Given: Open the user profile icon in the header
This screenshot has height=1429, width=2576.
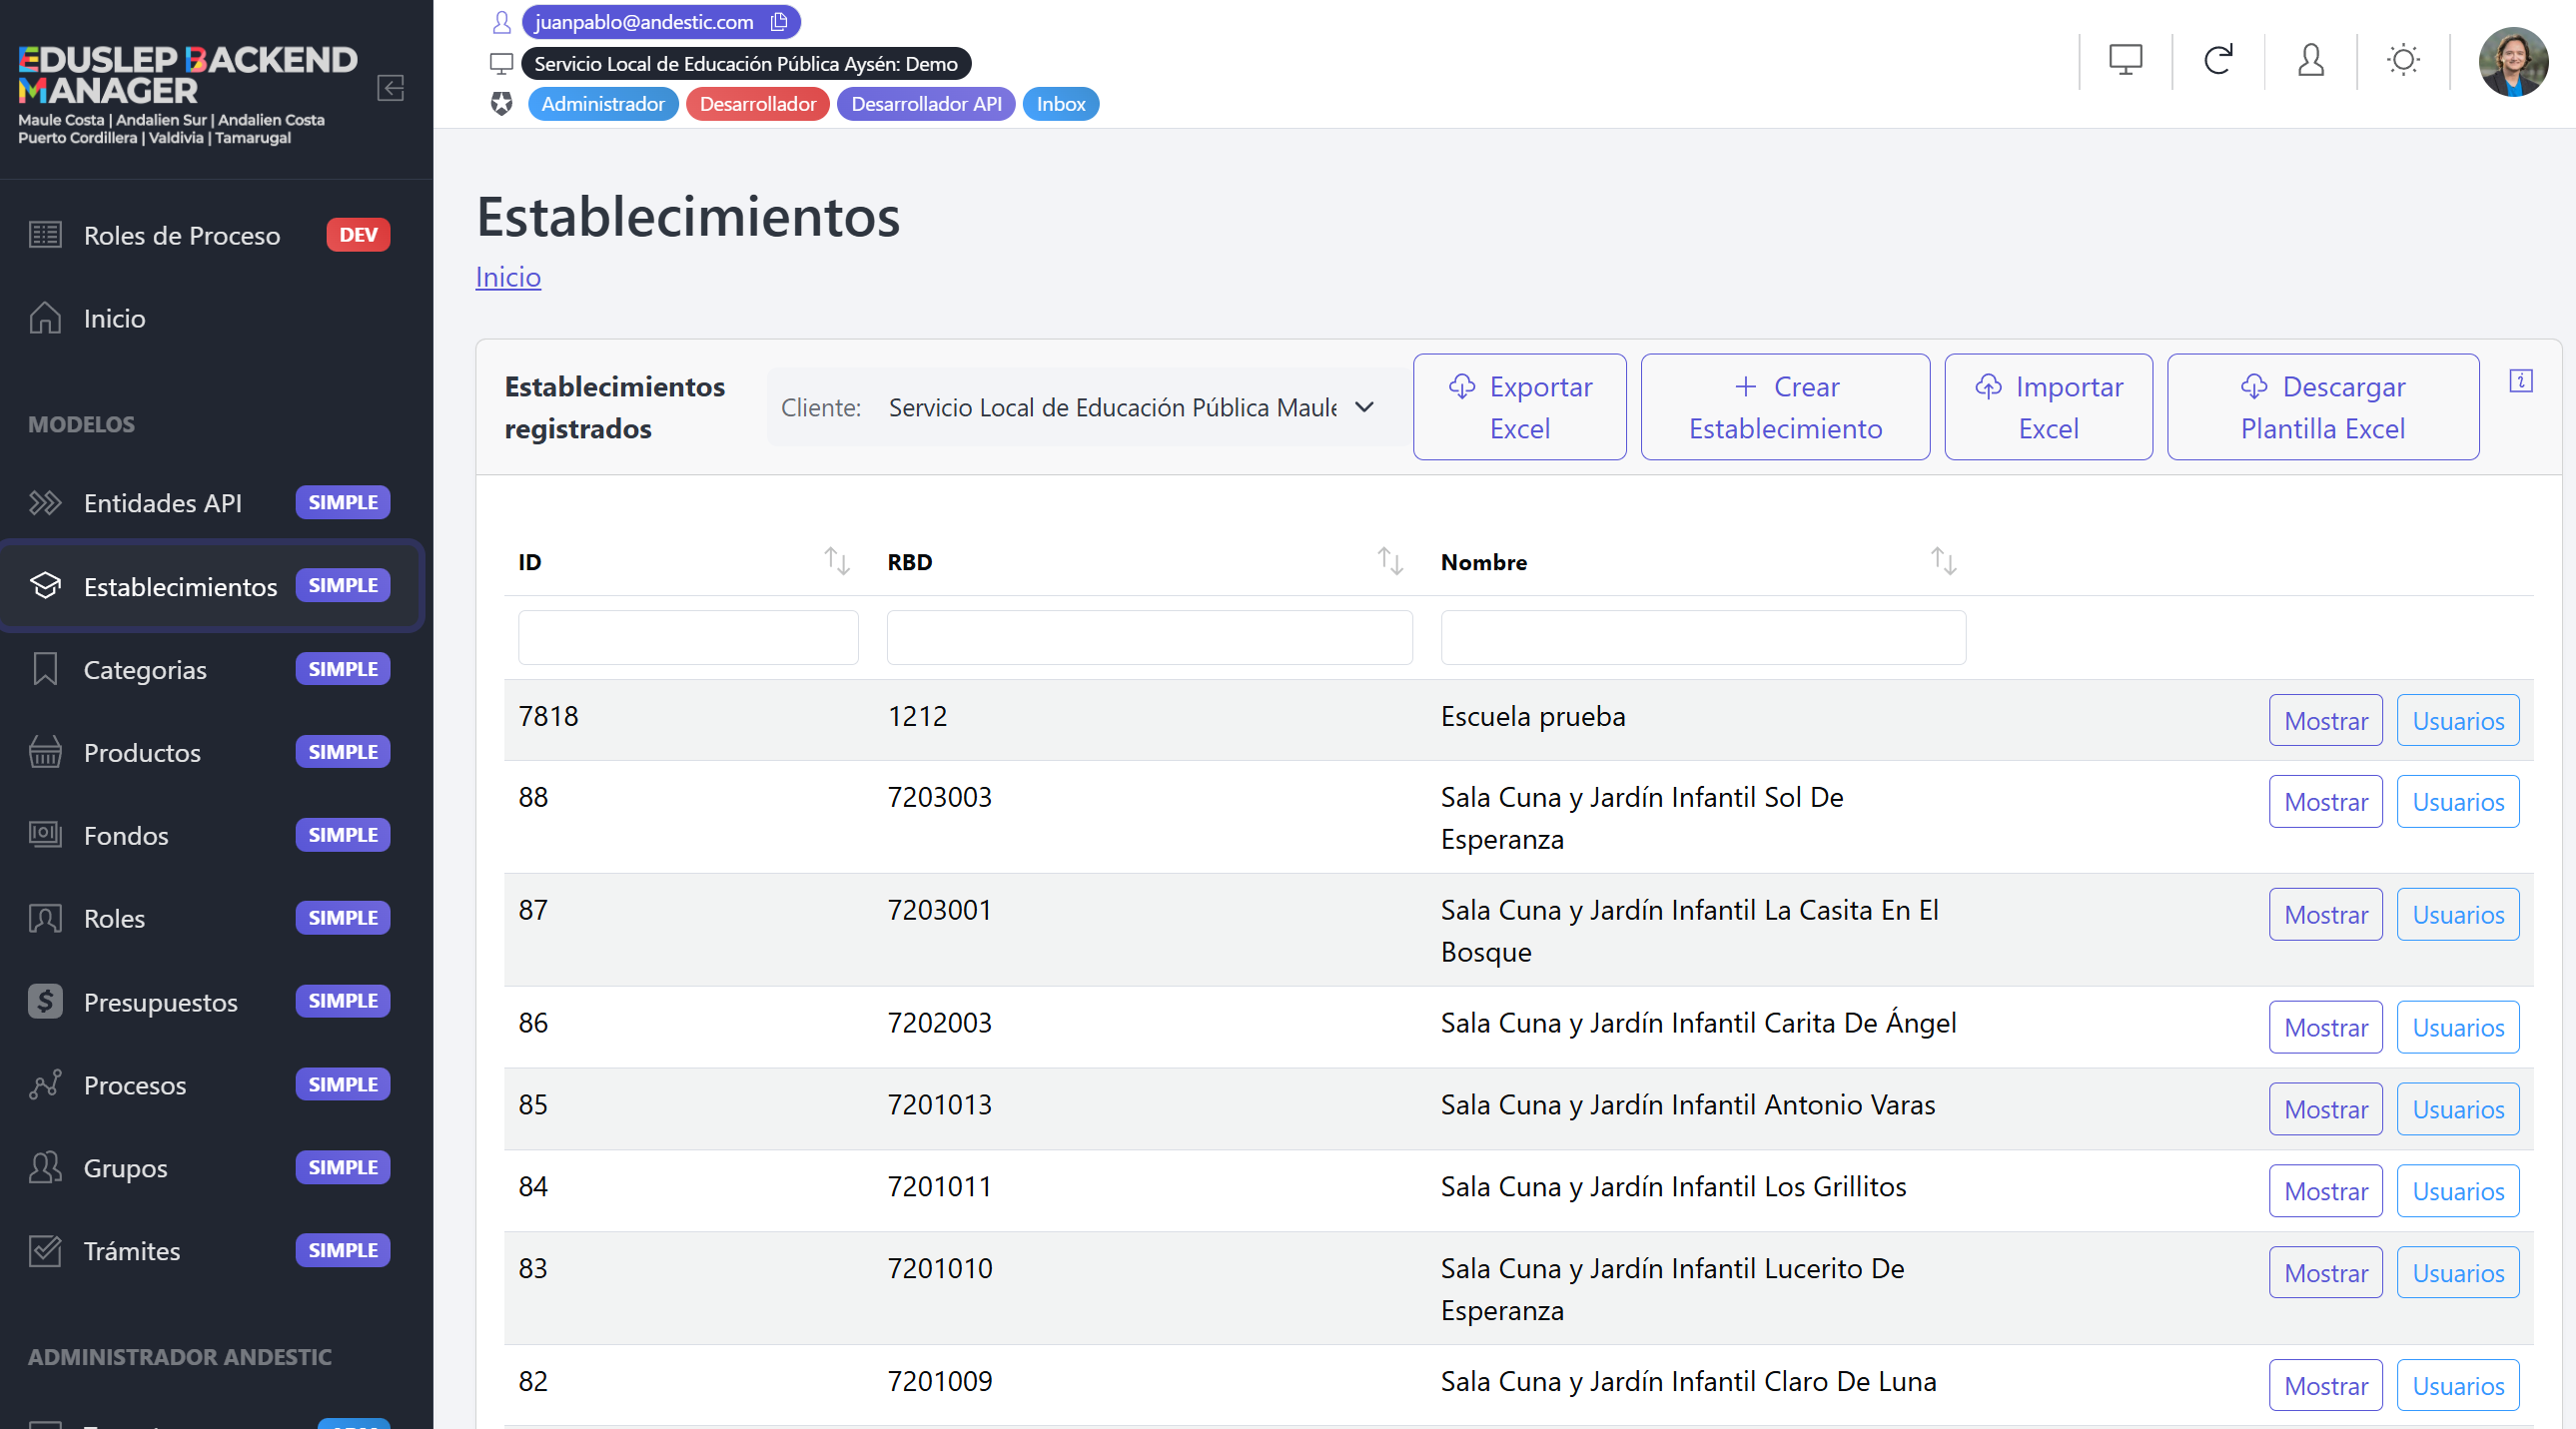Looking at the screenshot, I should click(2310, 60).
